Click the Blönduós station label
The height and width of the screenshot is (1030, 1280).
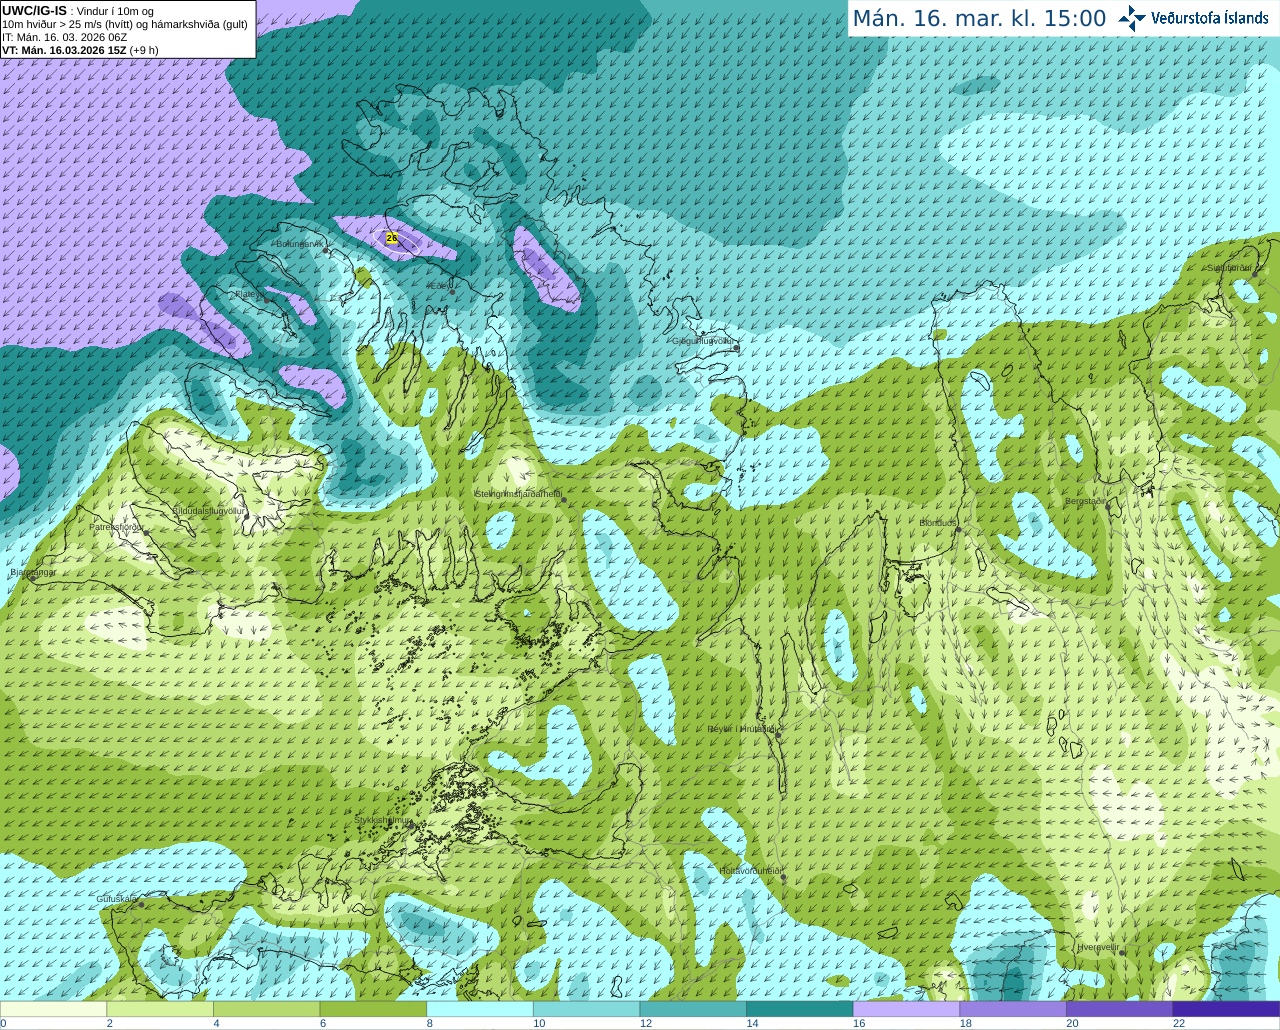tap(938, 523)
